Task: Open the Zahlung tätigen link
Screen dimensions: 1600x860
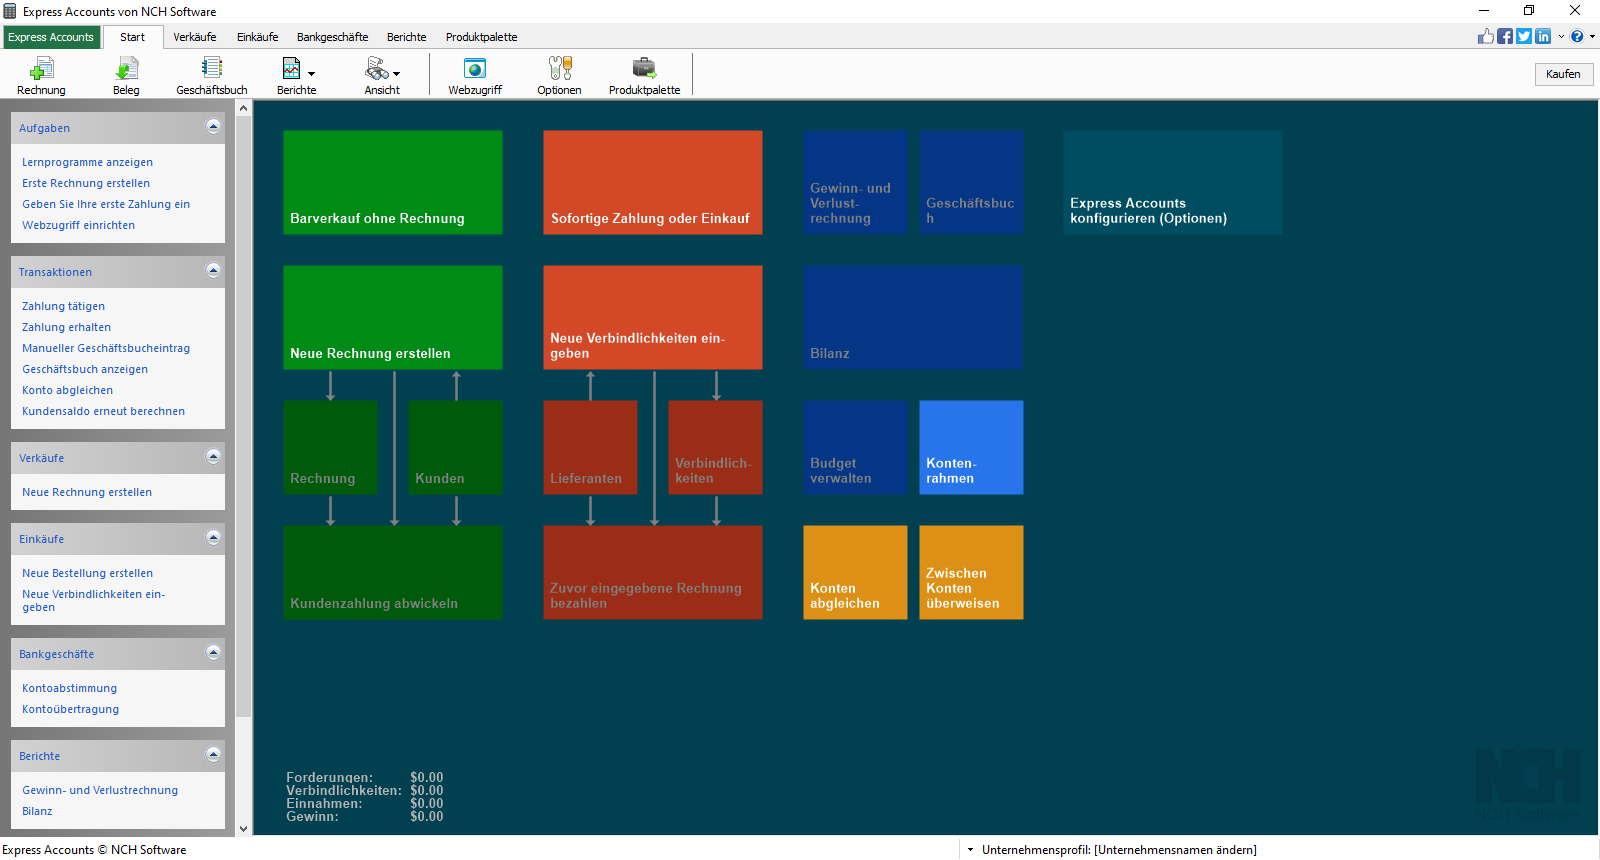Action: [64, 306]
